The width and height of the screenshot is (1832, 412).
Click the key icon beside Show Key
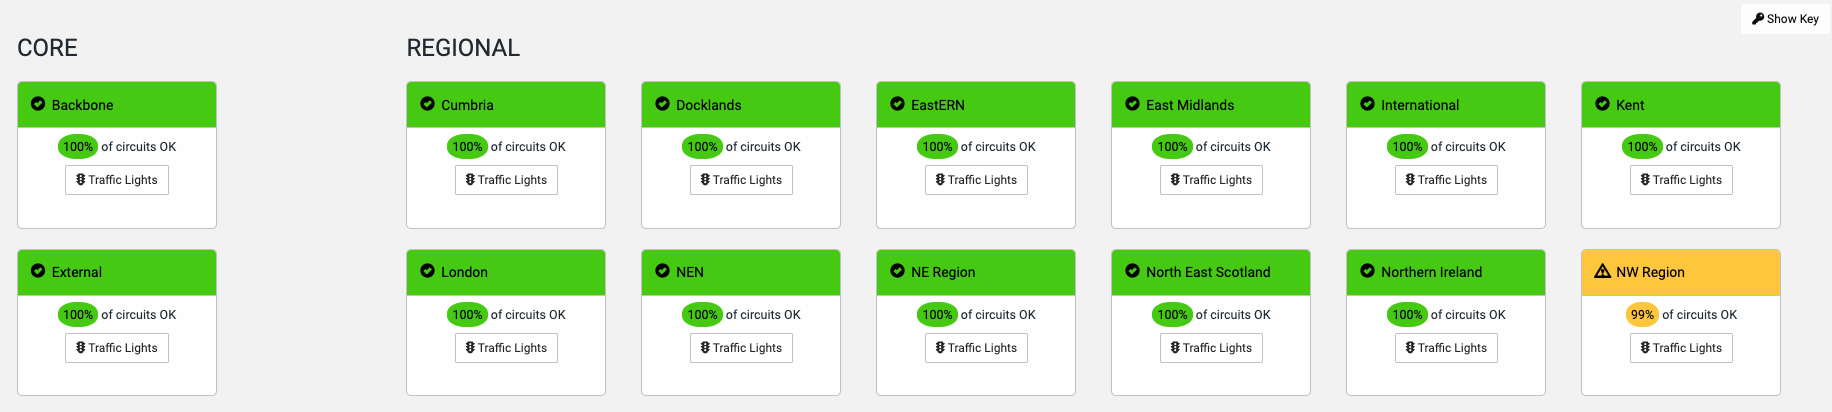coord(1758,19)
